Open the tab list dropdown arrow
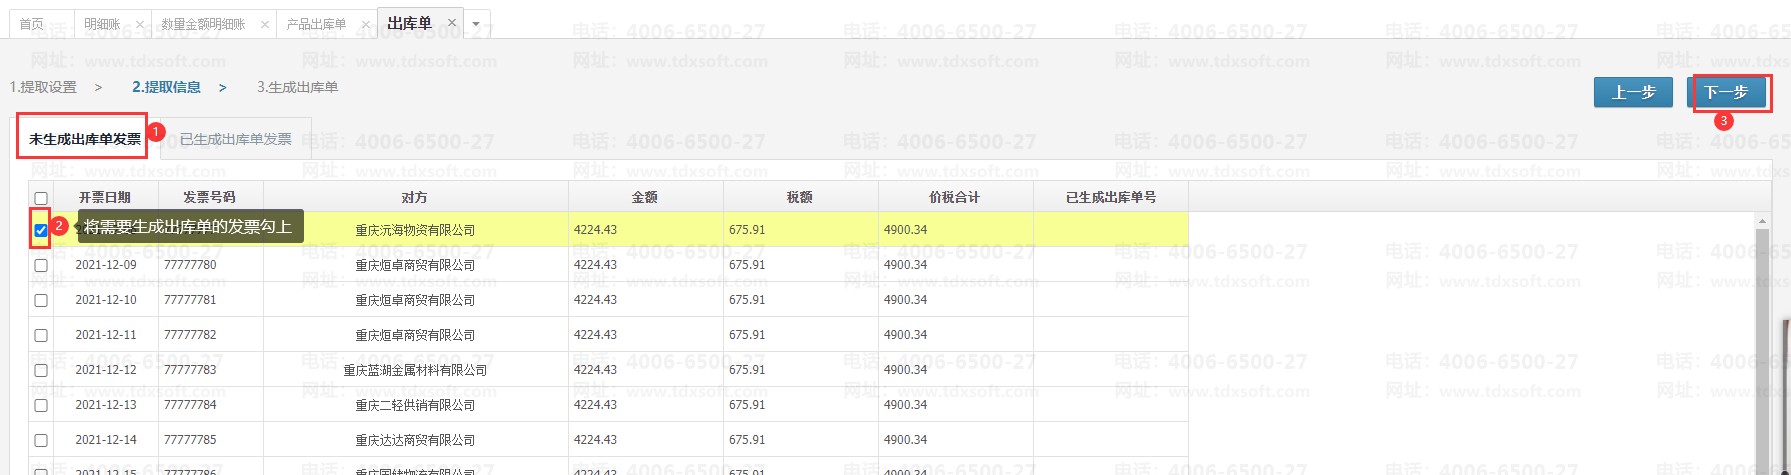1791x475 pixels. (x=476, y=24)
